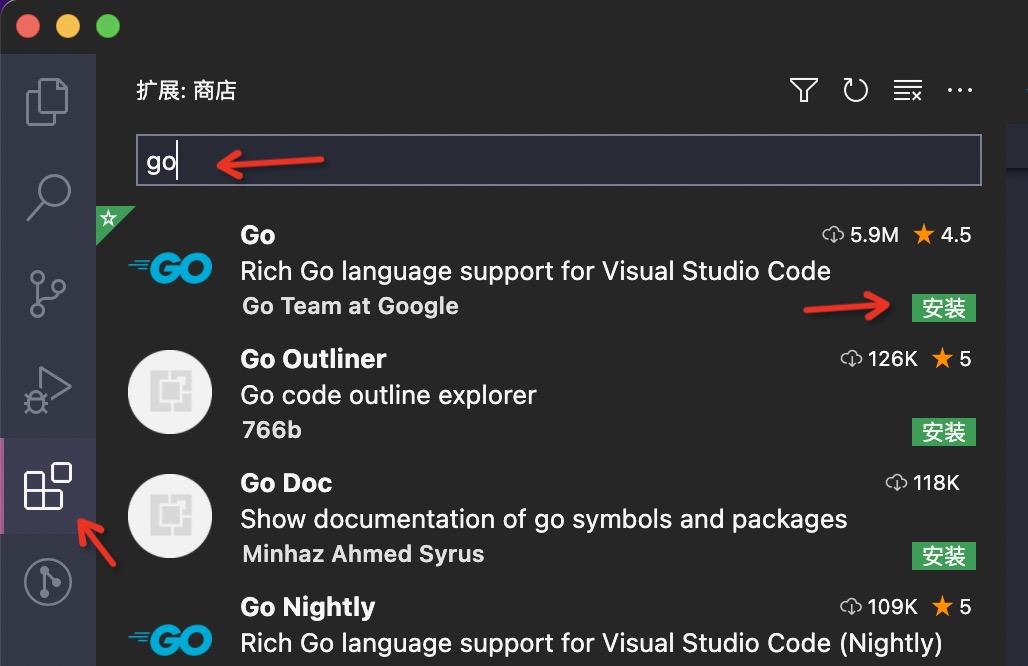Clear extension search results icon

pyautogui.click(x=907, y=91)
